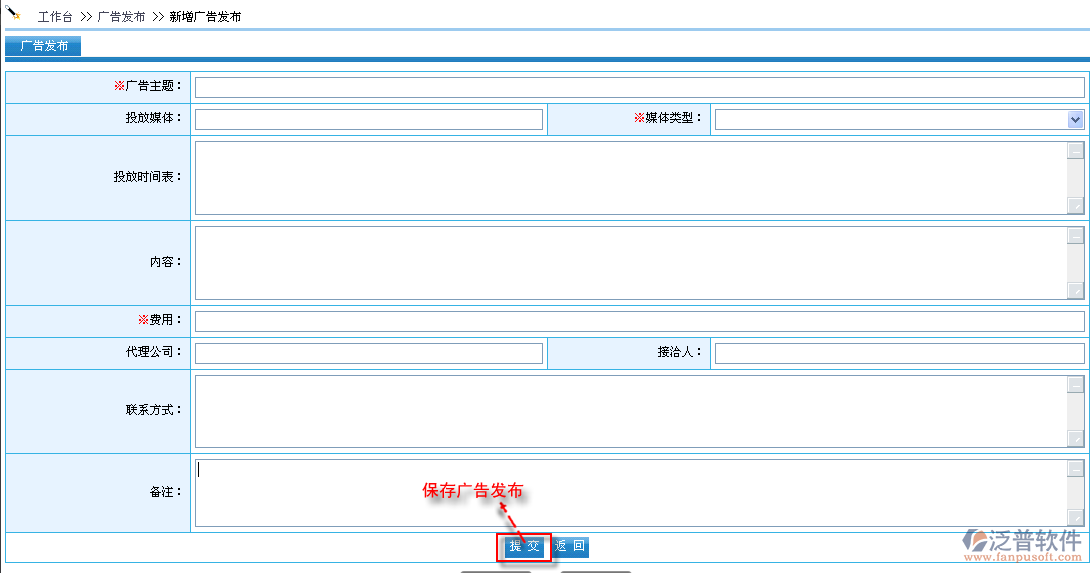Click top scroll button of 备注 area

(x=1076, y=468)
